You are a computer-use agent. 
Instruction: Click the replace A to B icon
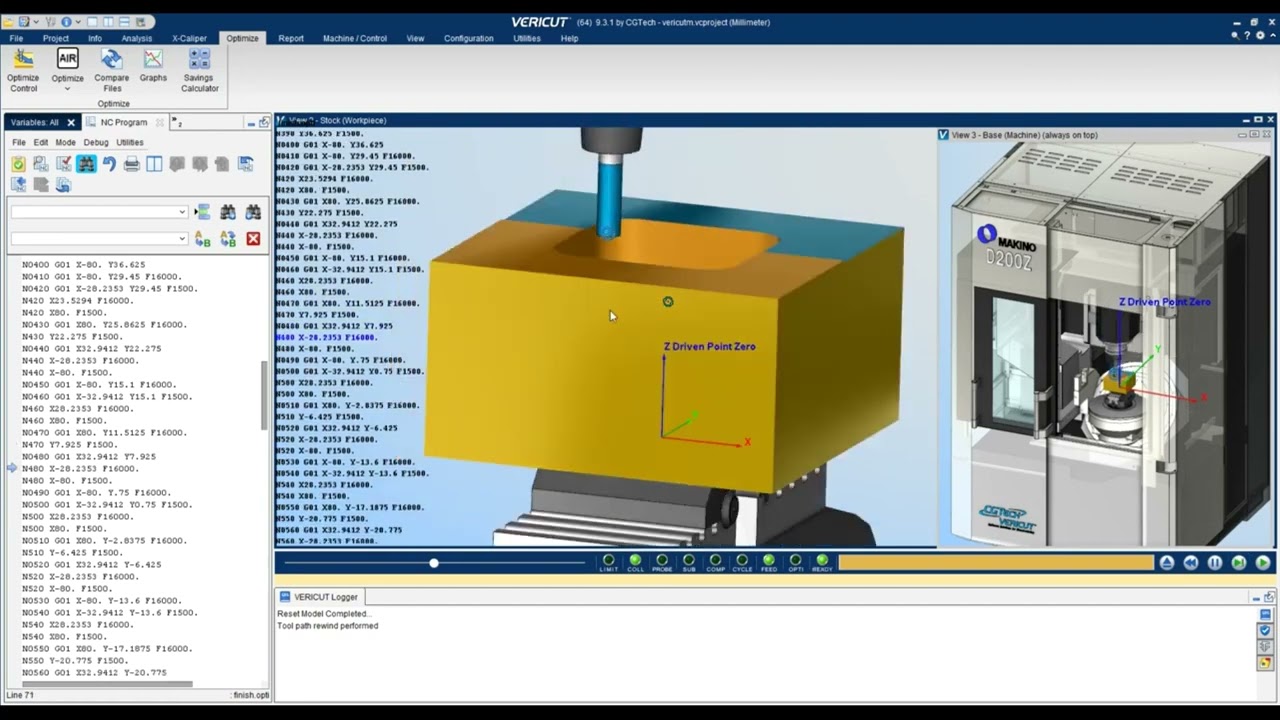pyautogui.click(x=202, y=238)
